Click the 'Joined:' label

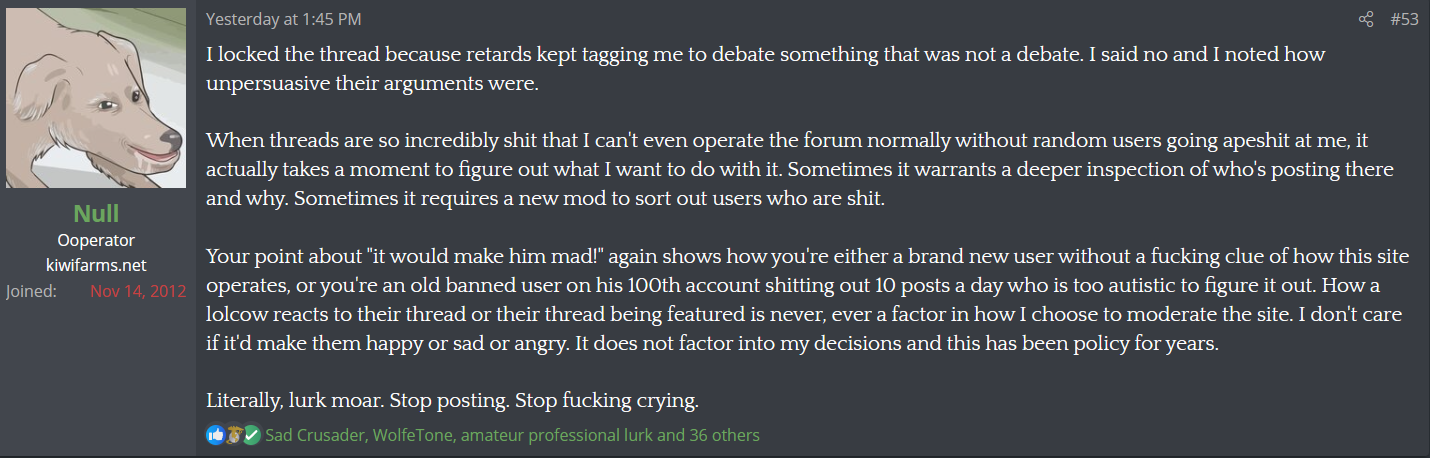click(x=31, y=292)
